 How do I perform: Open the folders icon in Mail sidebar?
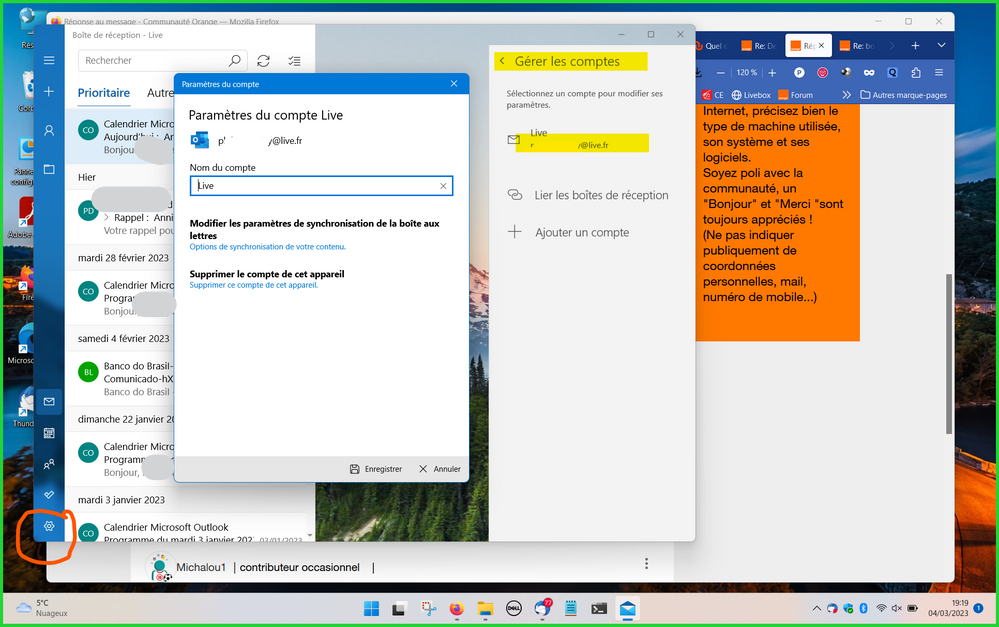(49, 169)
